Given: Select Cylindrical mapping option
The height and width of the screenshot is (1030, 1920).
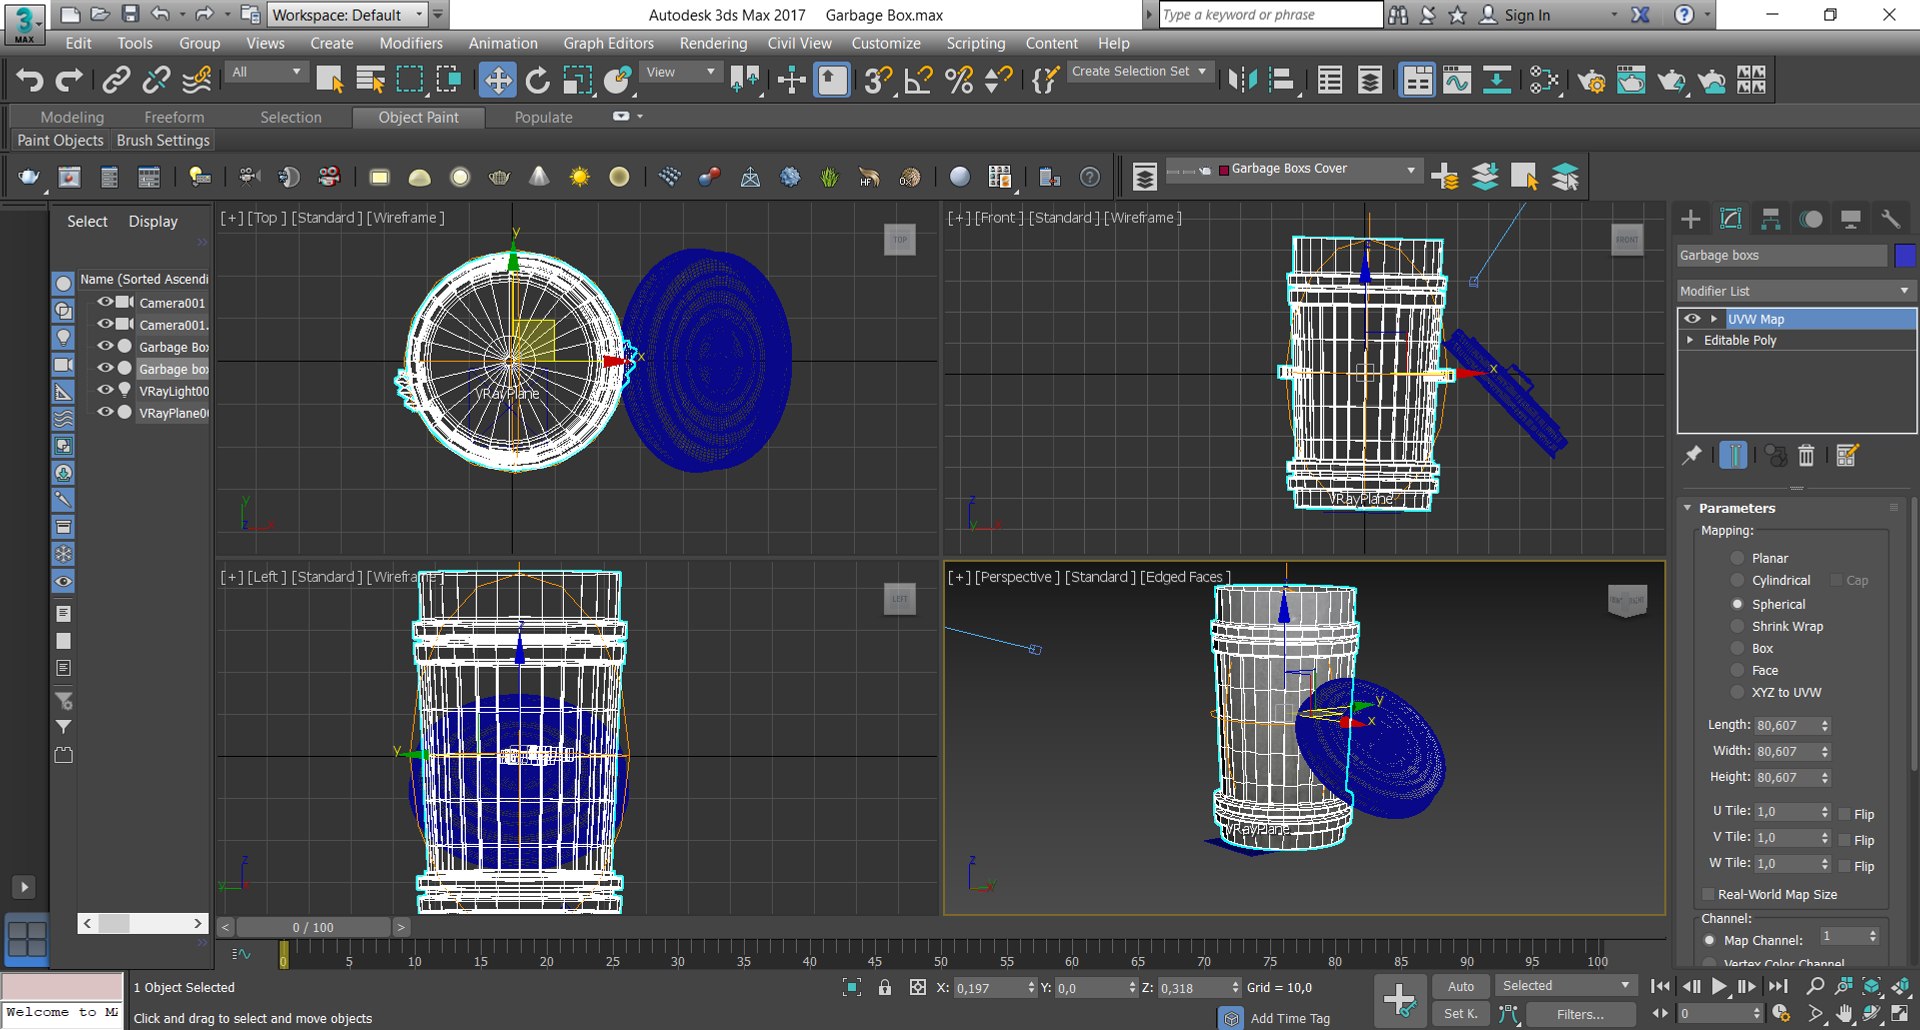Looking at the screenshot, I should tap(1737, 580).
